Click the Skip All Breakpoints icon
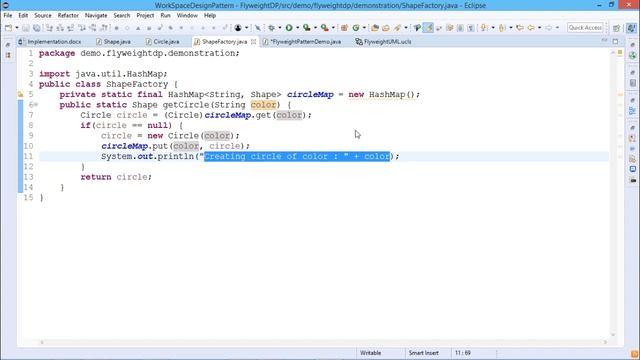Image resolution: width=640 pixels, height=360 pixels. [x=258, y=28]
